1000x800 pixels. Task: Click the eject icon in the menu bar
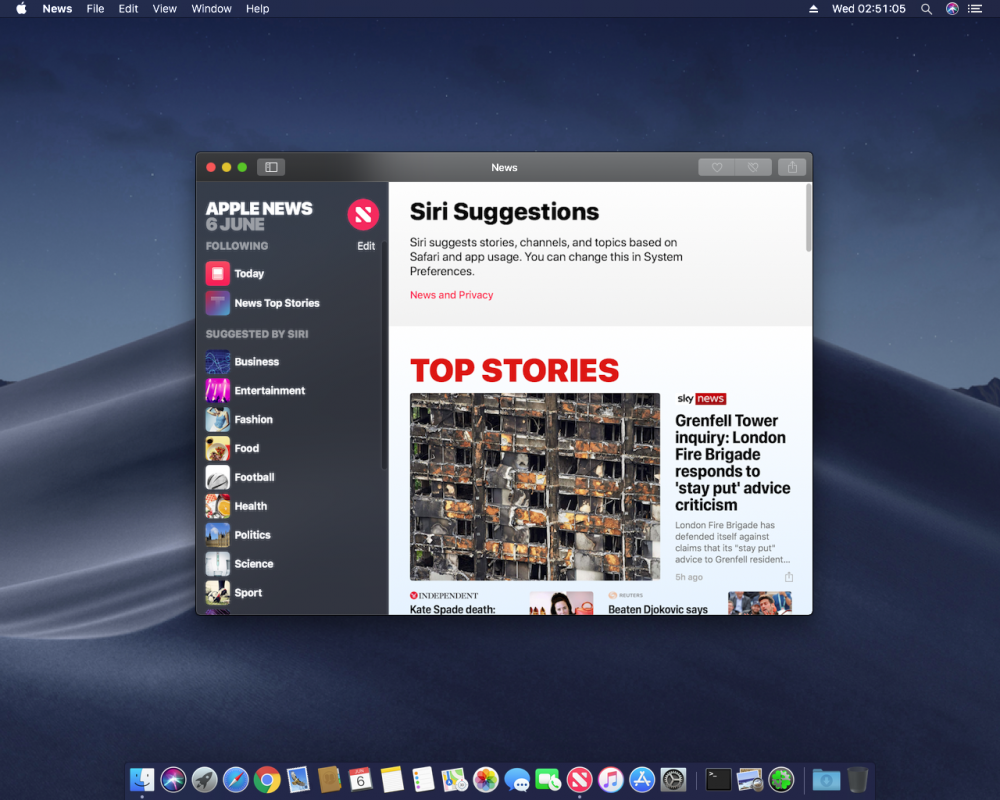point(813,9)
